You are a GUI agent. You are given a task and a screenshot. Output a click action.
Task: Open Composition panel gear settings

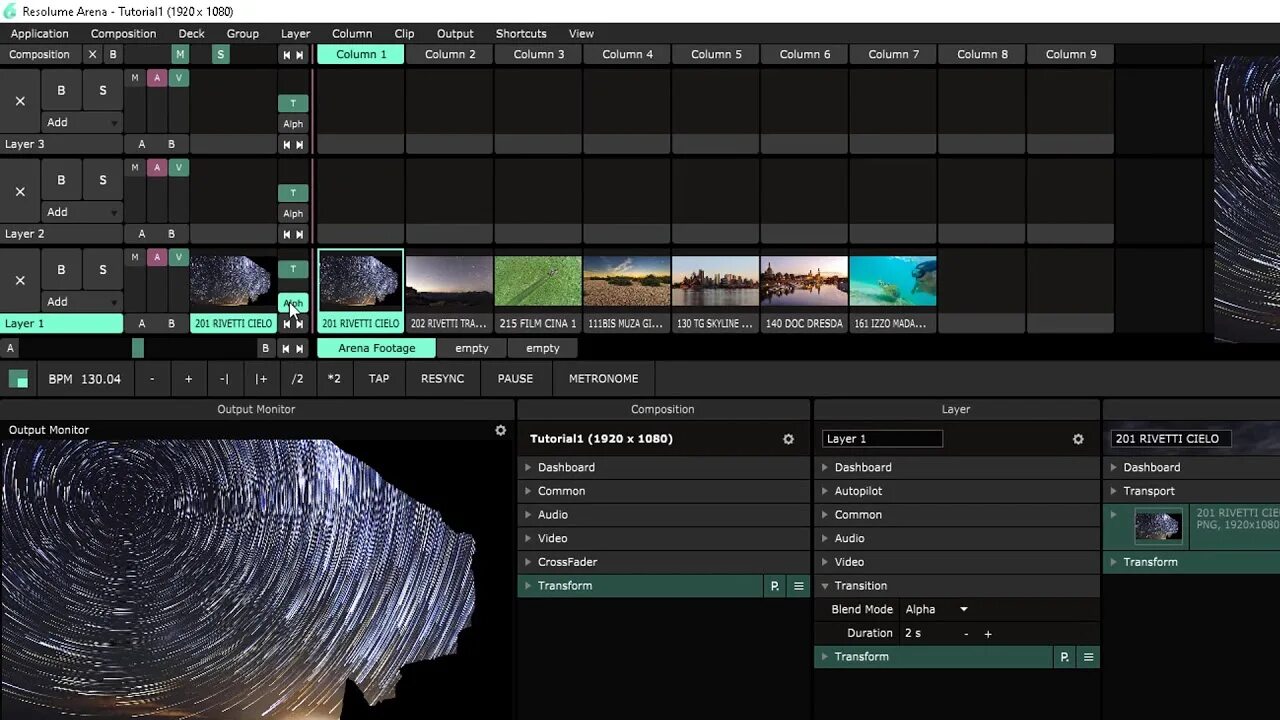[788, 439]
